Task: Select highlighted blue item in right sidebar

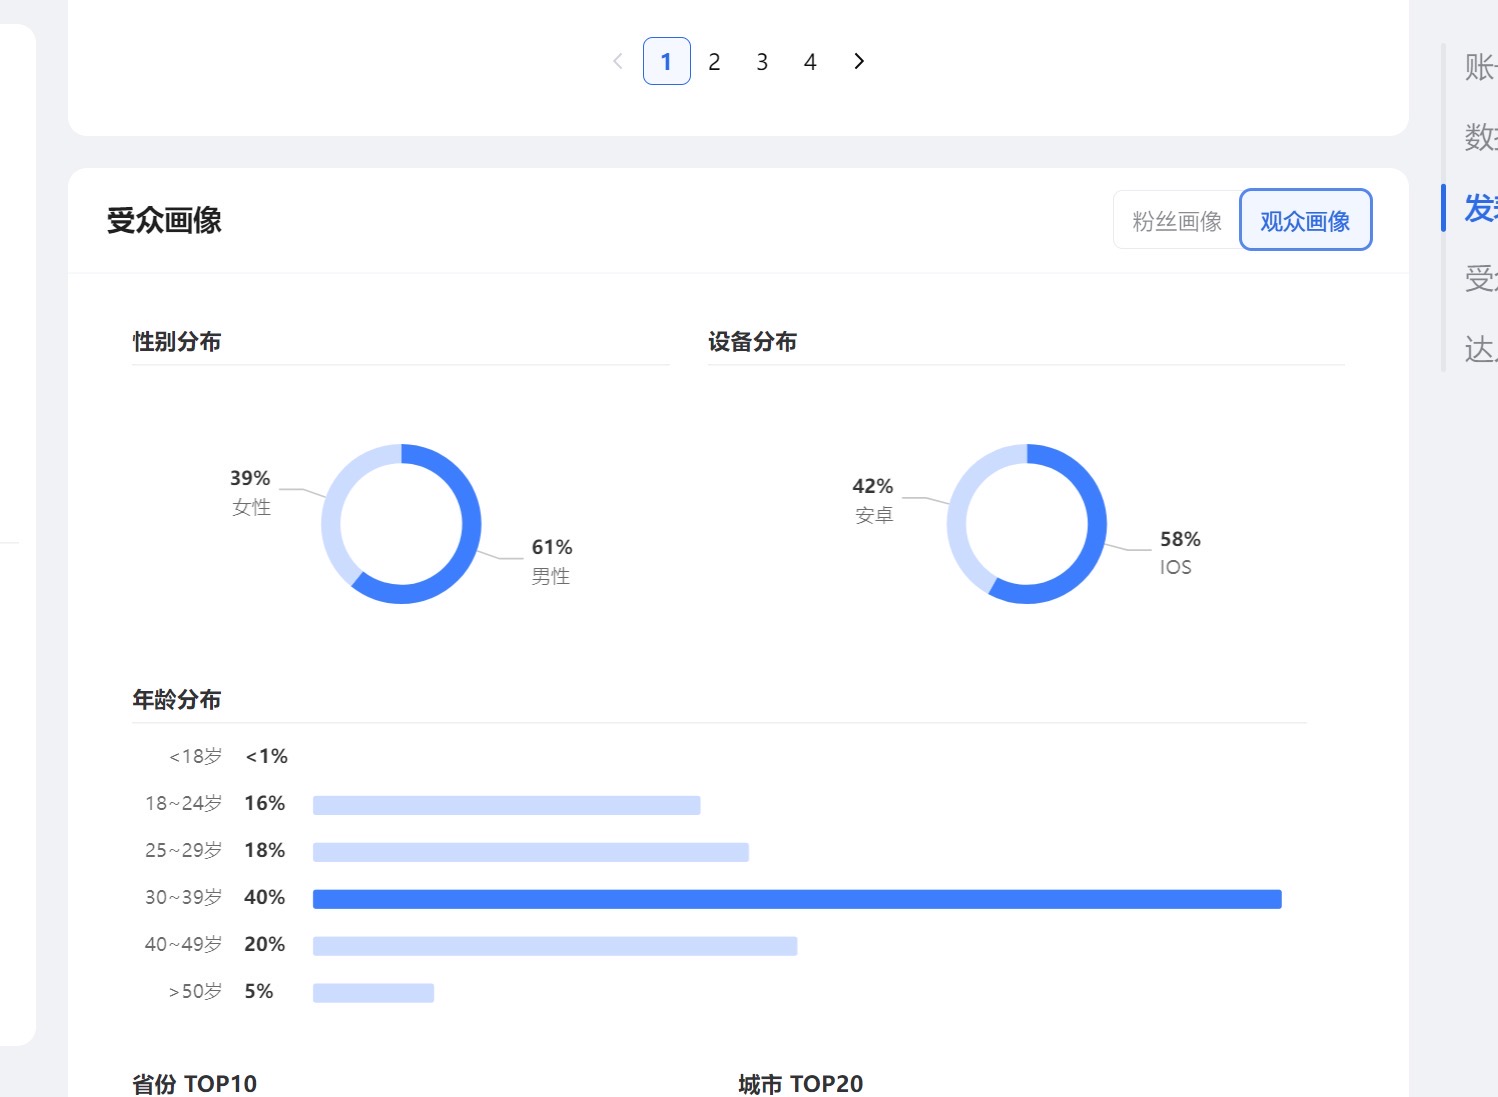Action: point(1479,208)
